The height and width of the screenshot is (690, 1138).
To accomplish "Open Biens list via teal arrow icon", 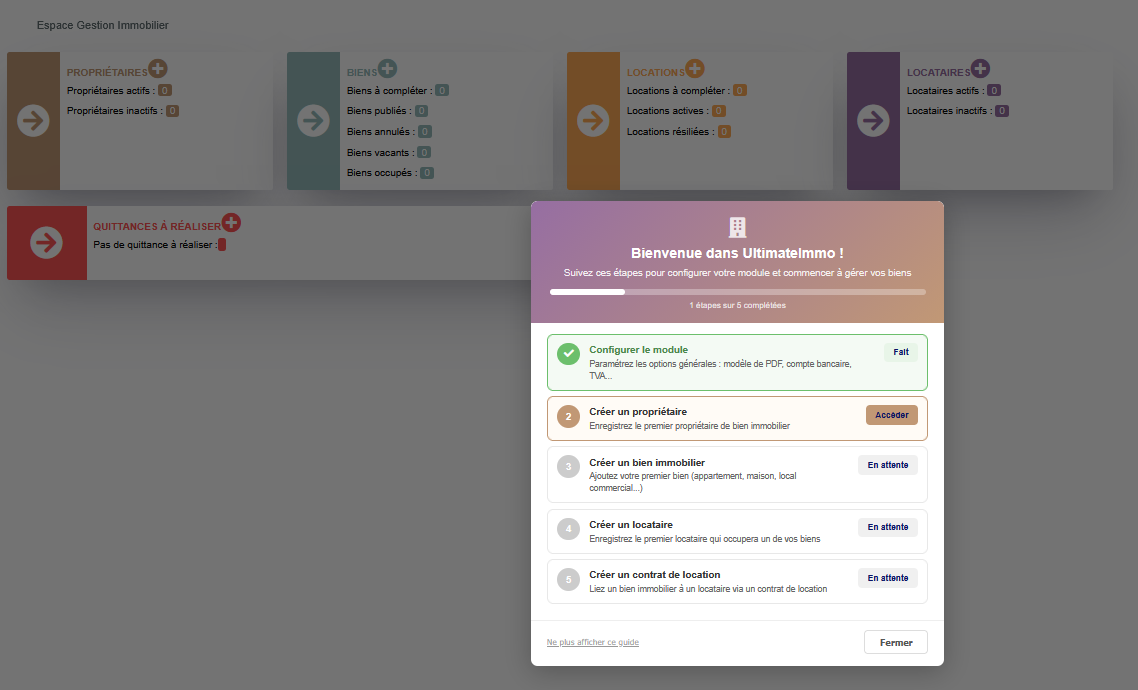I will point(314,120).
